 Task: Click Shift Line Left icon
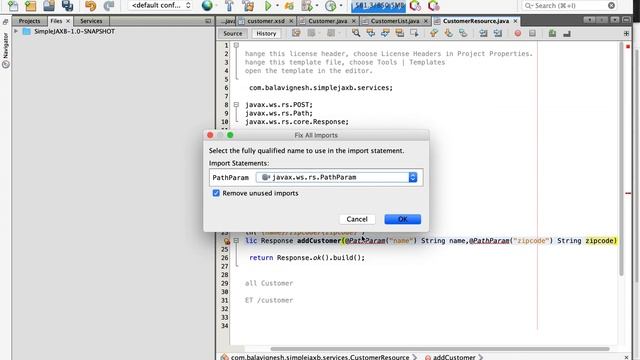click(483, 33)
